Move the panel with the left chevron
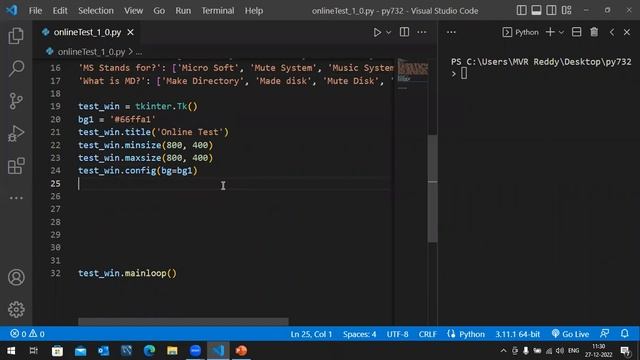This screenshot has height=360, width=640. 611,32
